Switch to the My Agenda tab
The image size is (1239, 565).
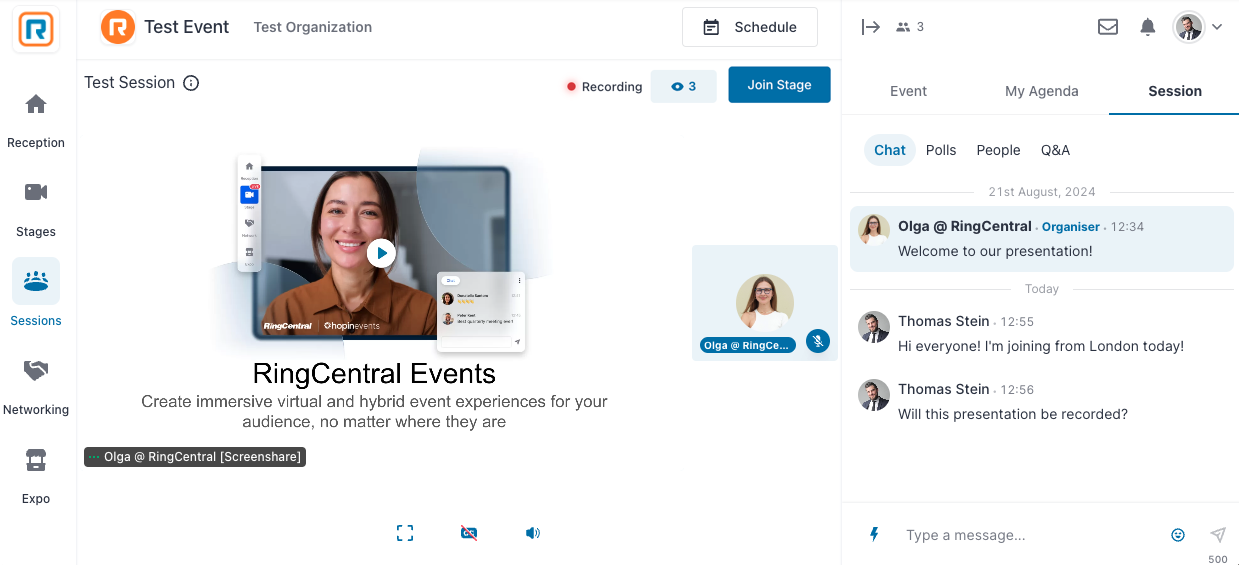pyautogui.click(x=1042, y=91)
